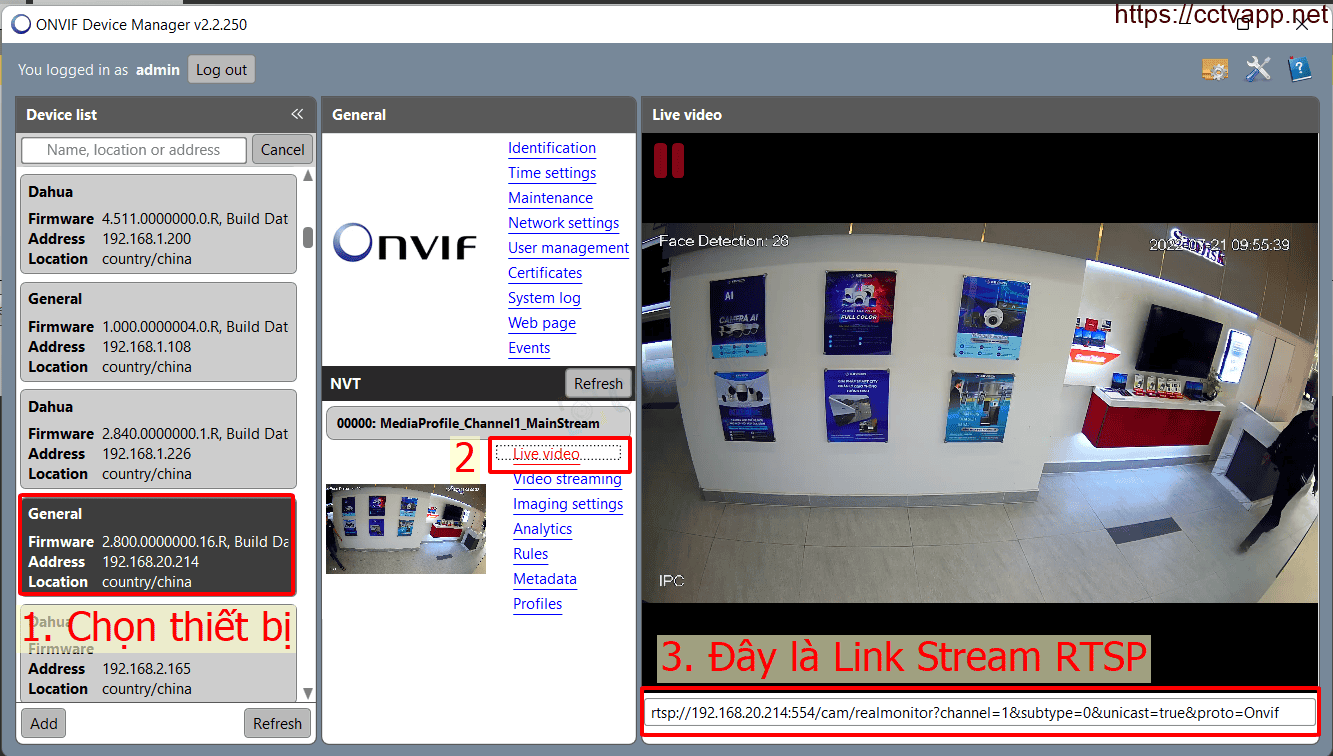Focus the device search input field

click(134, 150)
